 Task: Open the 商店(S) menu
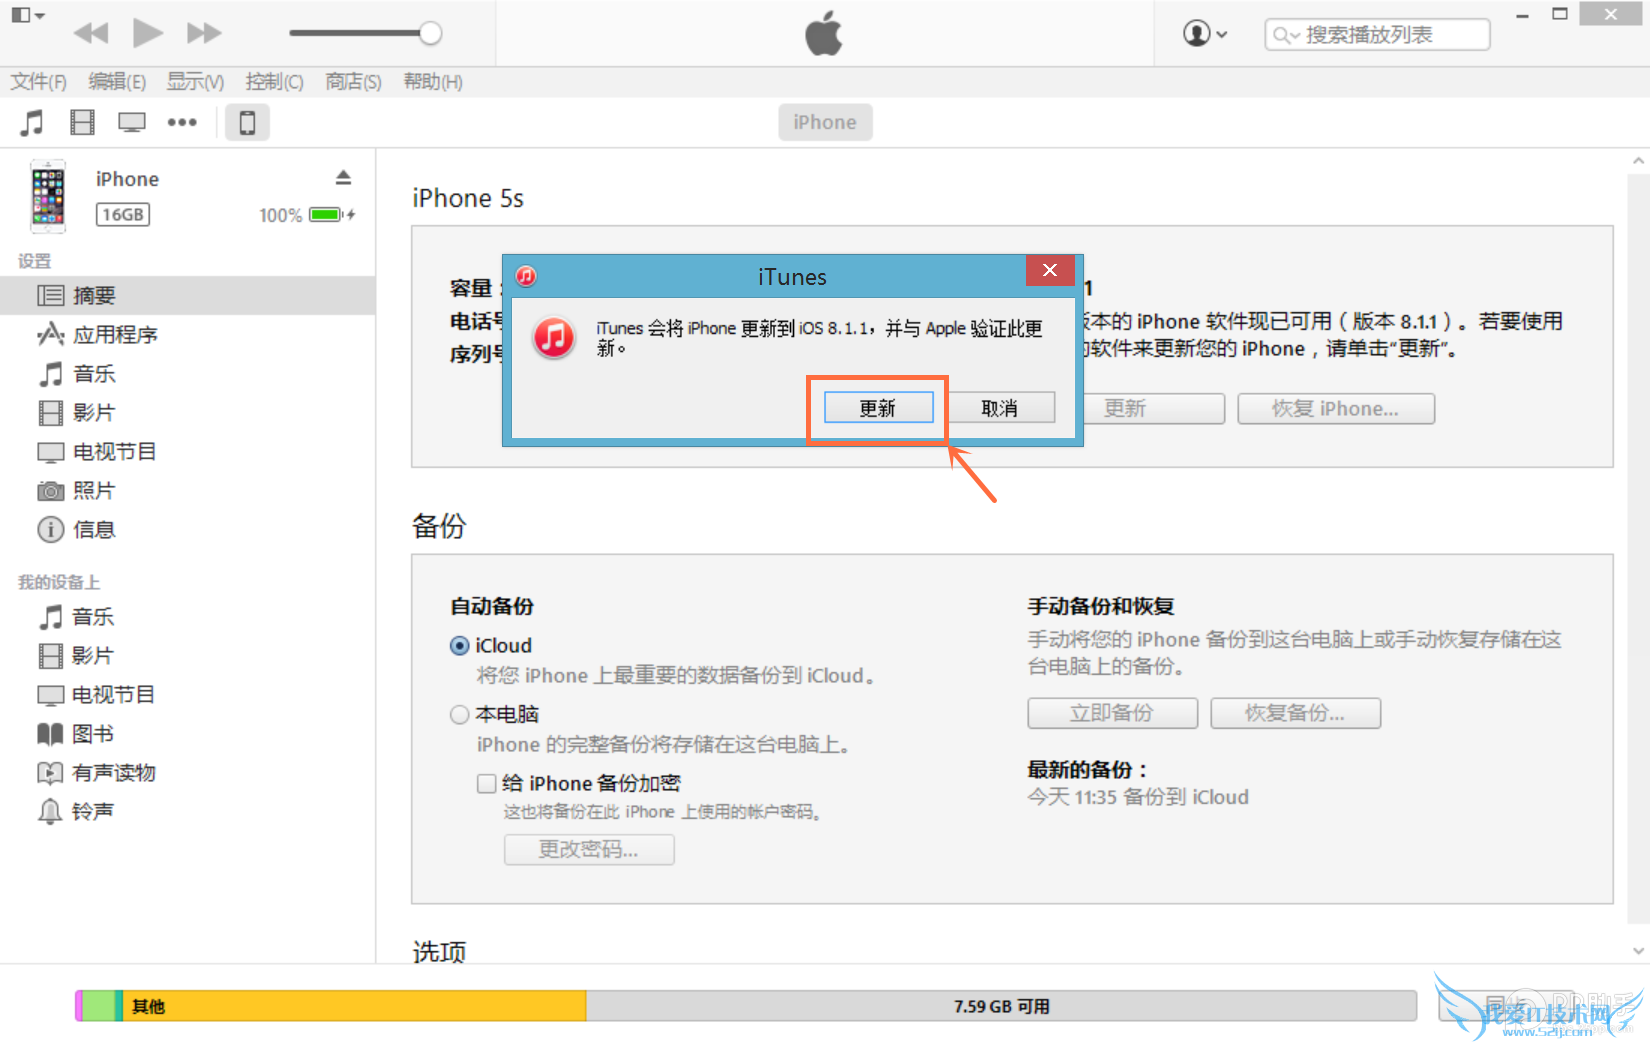[352, 82]
